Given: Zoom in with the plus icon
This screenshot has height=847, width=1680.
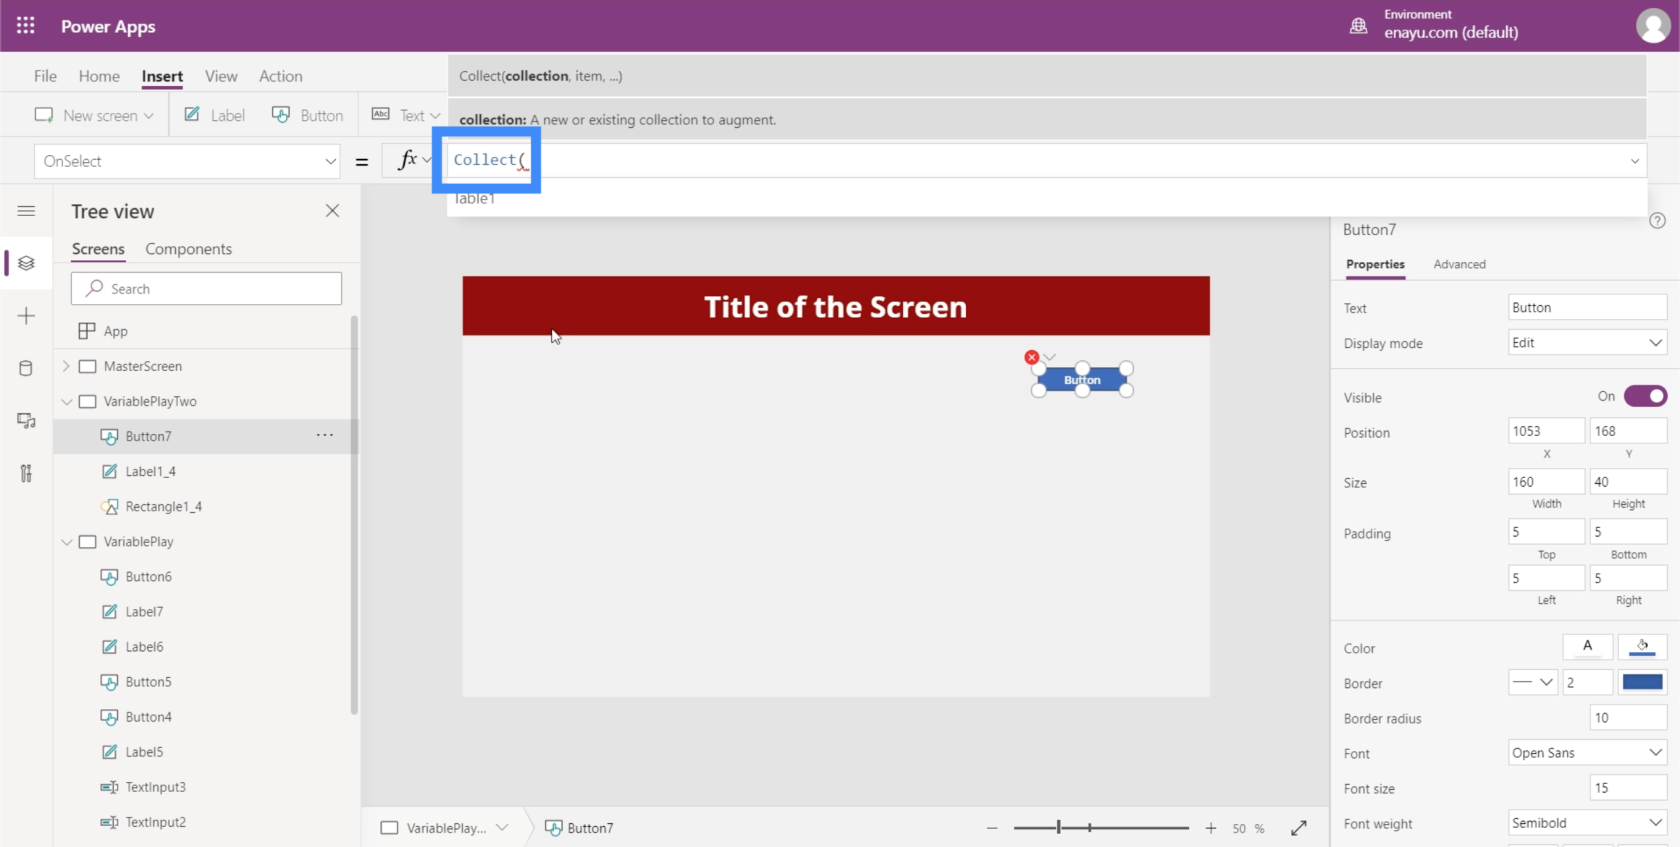Looking at the screenshot, I should pos(1211,828).
